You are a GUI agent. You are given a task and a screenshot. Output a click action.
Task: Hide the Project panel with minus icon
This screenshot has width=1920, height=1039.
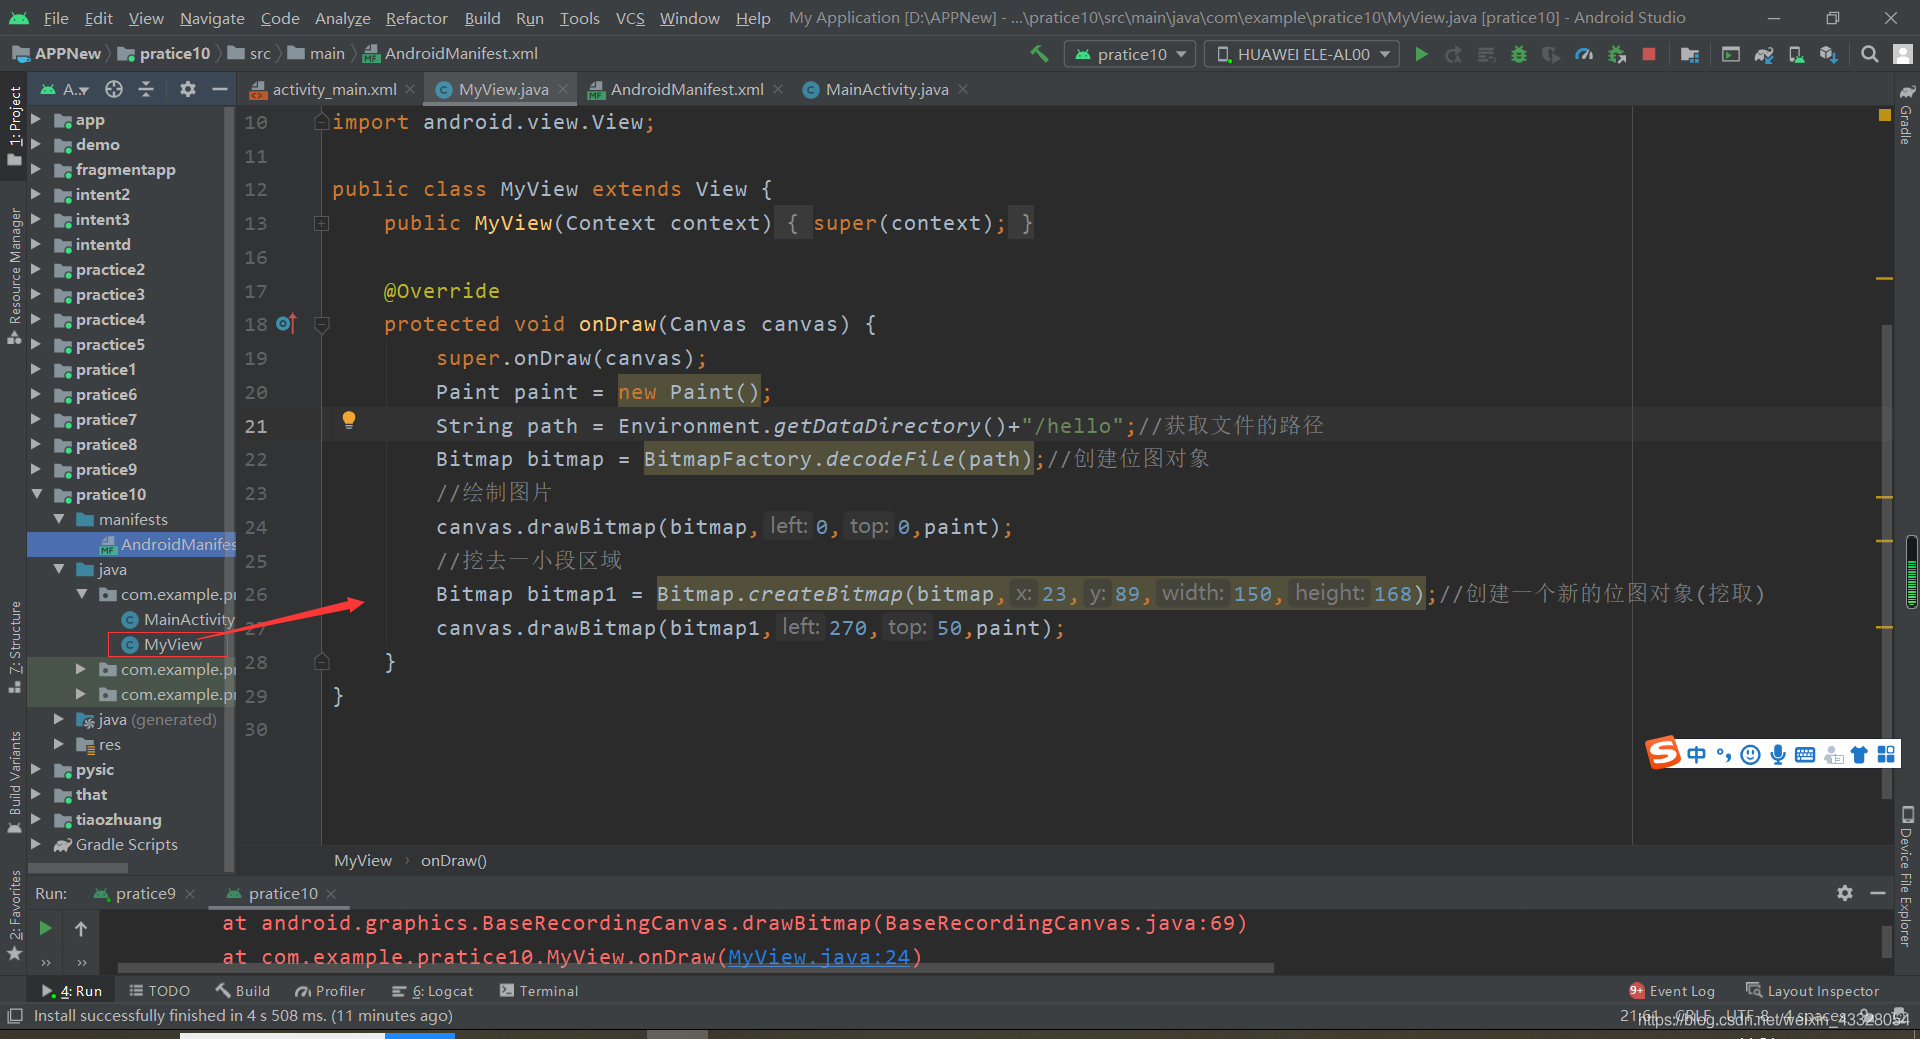pos(220,89)
